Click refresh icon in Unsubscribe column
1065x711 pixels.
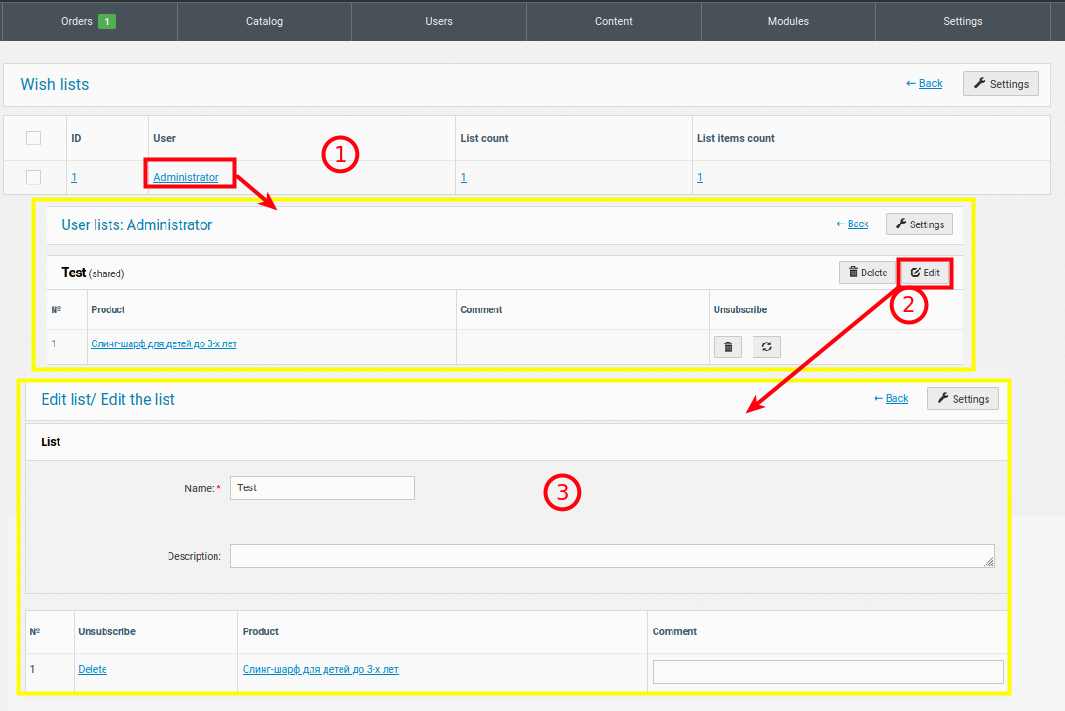click(767, 346)
